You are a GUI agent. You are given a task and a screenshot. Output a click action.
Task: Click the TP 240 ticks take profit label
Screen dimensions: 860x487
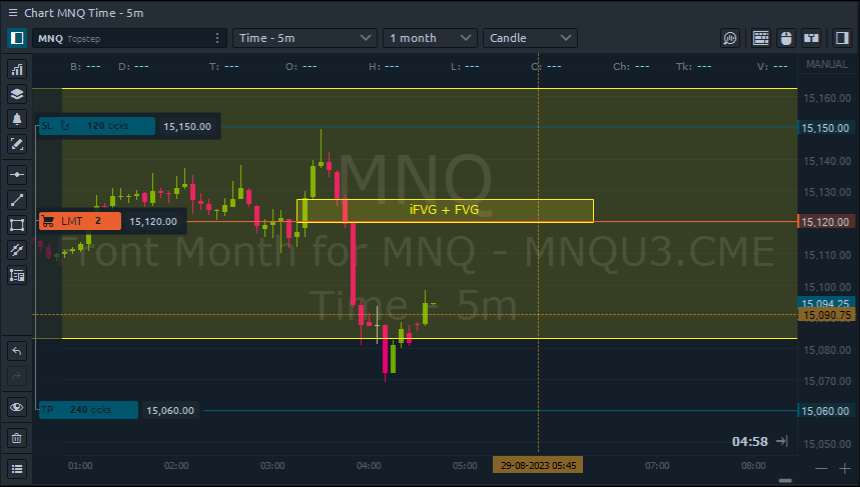click(88, 410)
